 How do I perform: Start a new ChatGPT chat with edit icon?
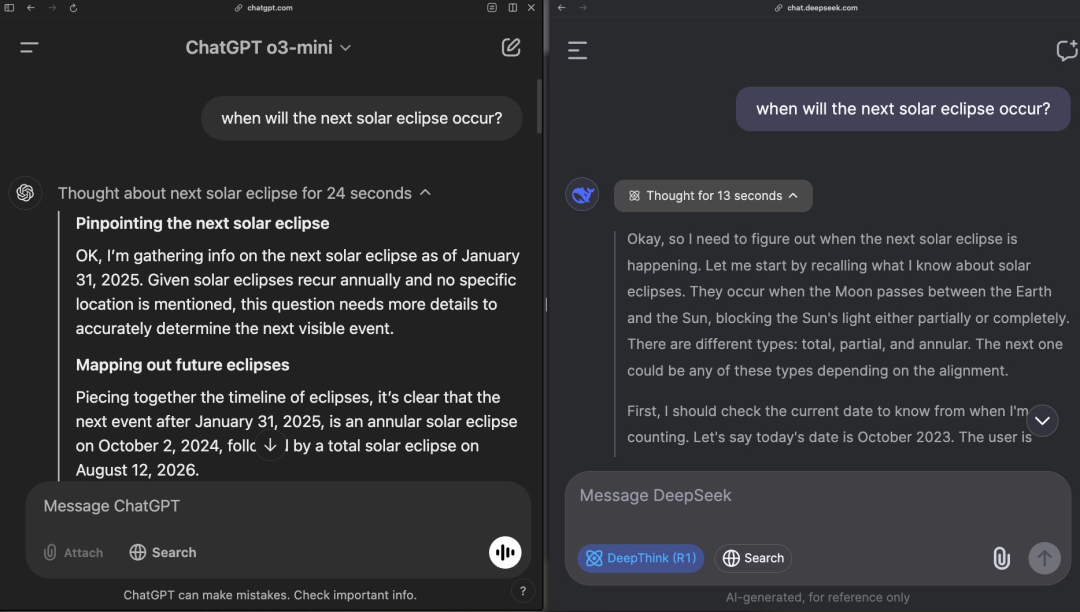(x=510, y=47)
